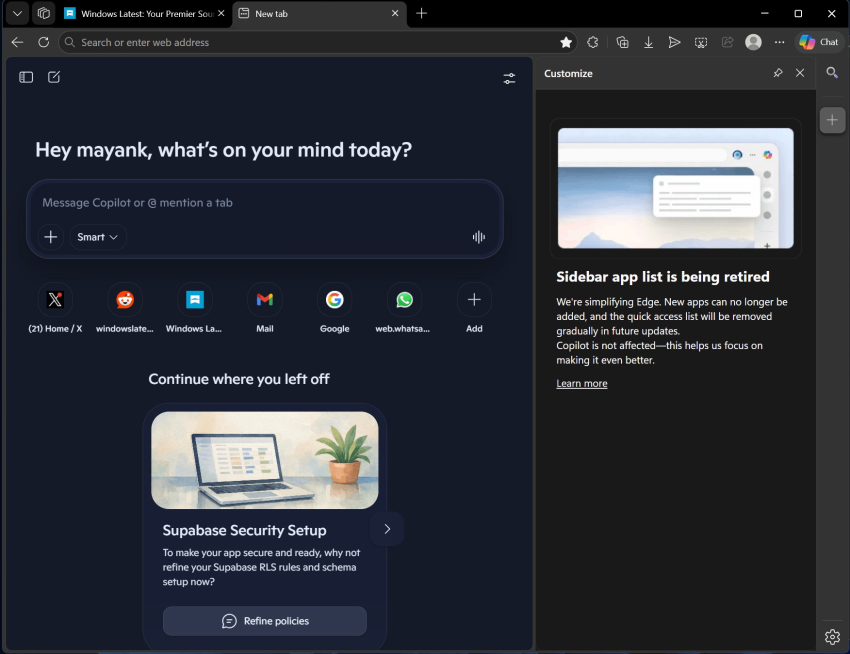This screenshot has width=850, height=654.
Task: Open the Google shortcut
Action: coord(334,307)
